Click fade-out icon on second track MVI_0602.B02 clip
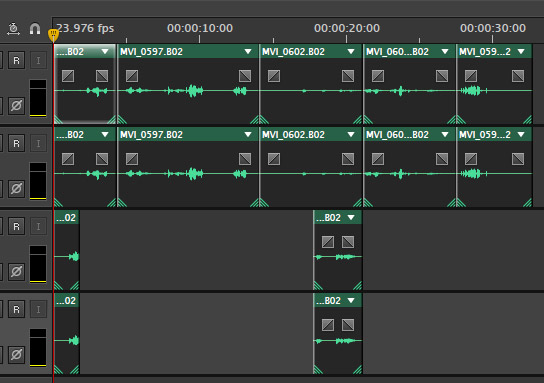544x383 pixels. pyautogui.click(x=348, y=159)
